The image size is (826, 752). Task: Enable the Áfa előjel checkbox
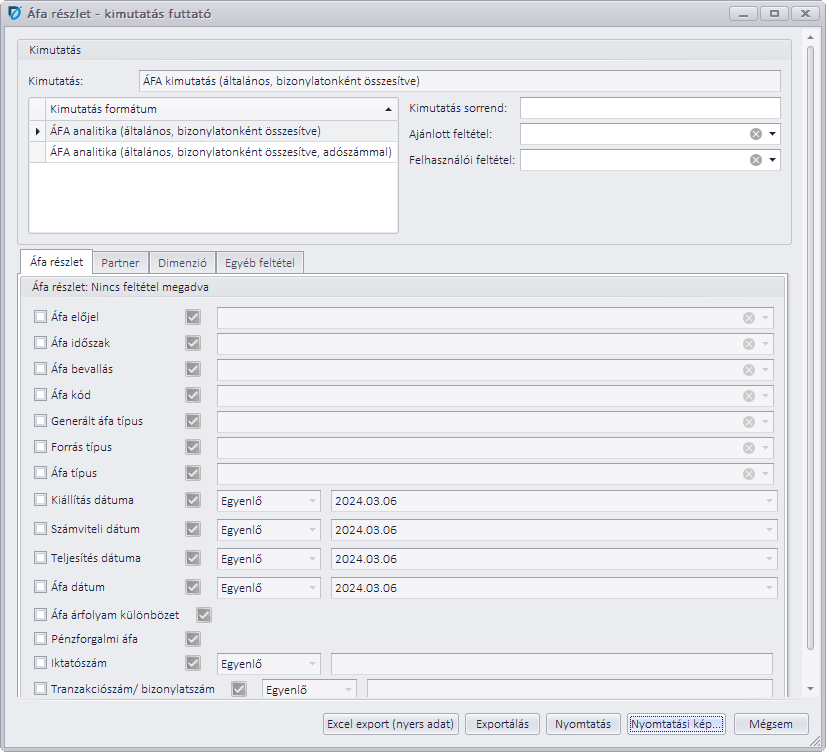tap(40, 318)
